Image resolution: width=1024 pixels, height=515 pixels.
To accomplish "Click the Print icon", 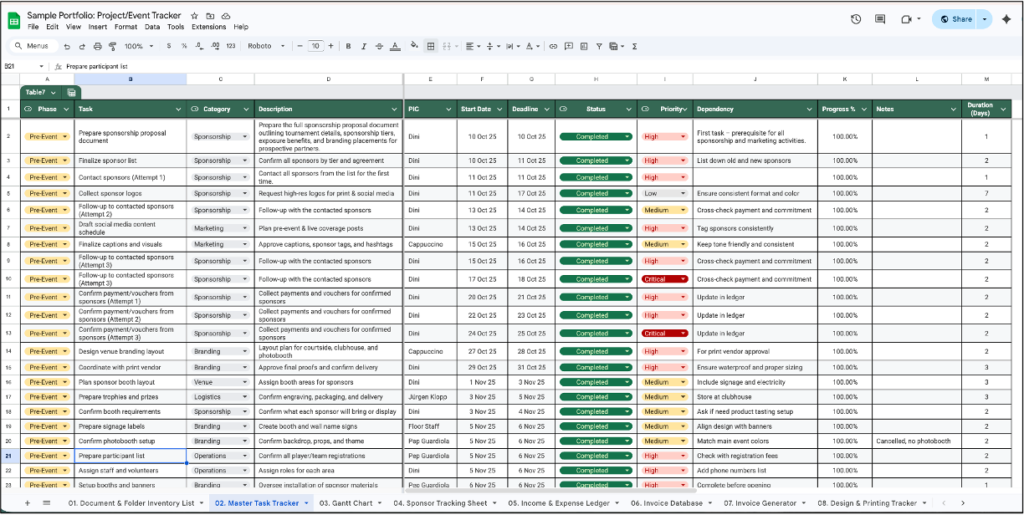I will click(x=95, y=46).
